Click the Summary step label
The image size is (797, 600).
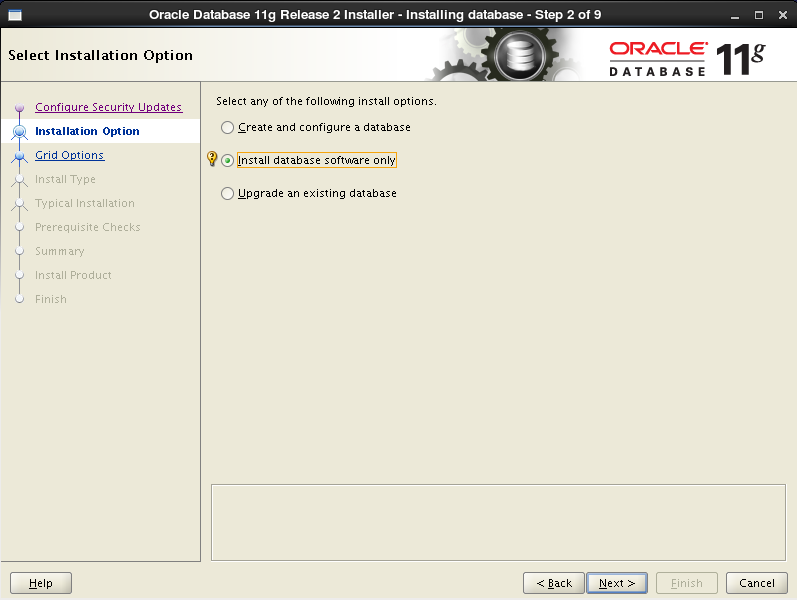tap(59, 251)
